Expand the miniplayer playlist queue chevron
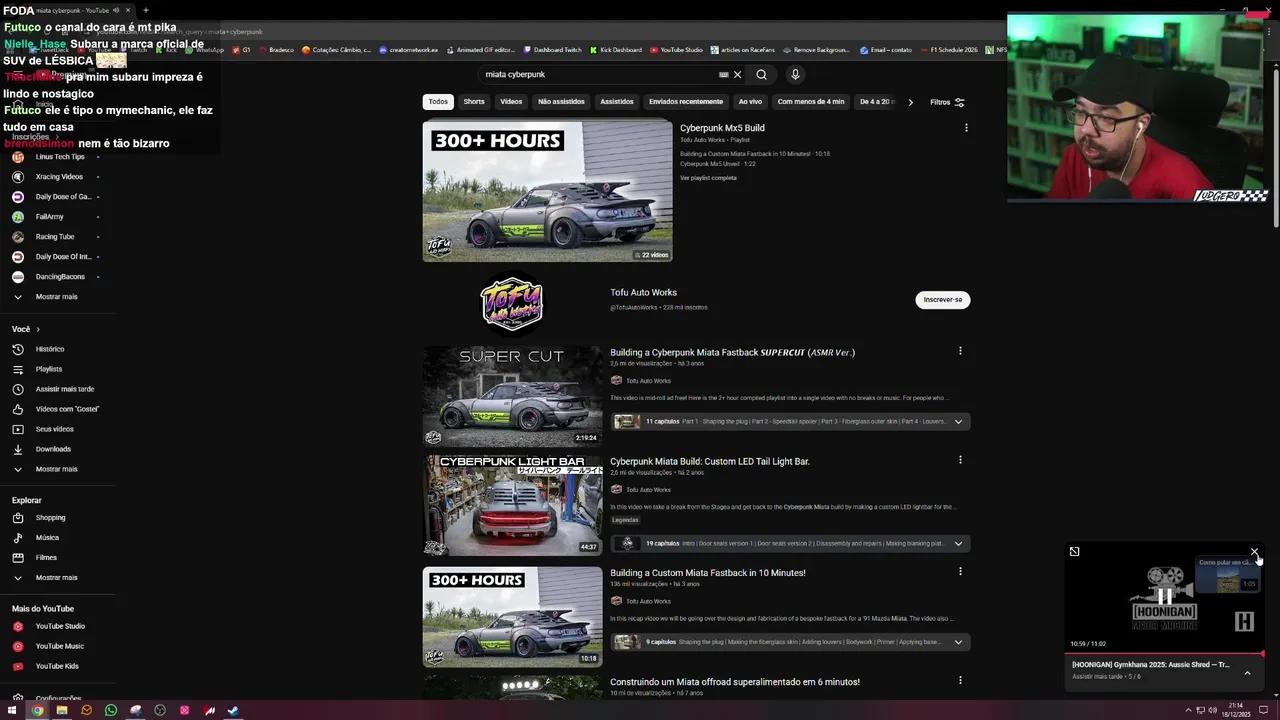 [x=1247, y=673]
